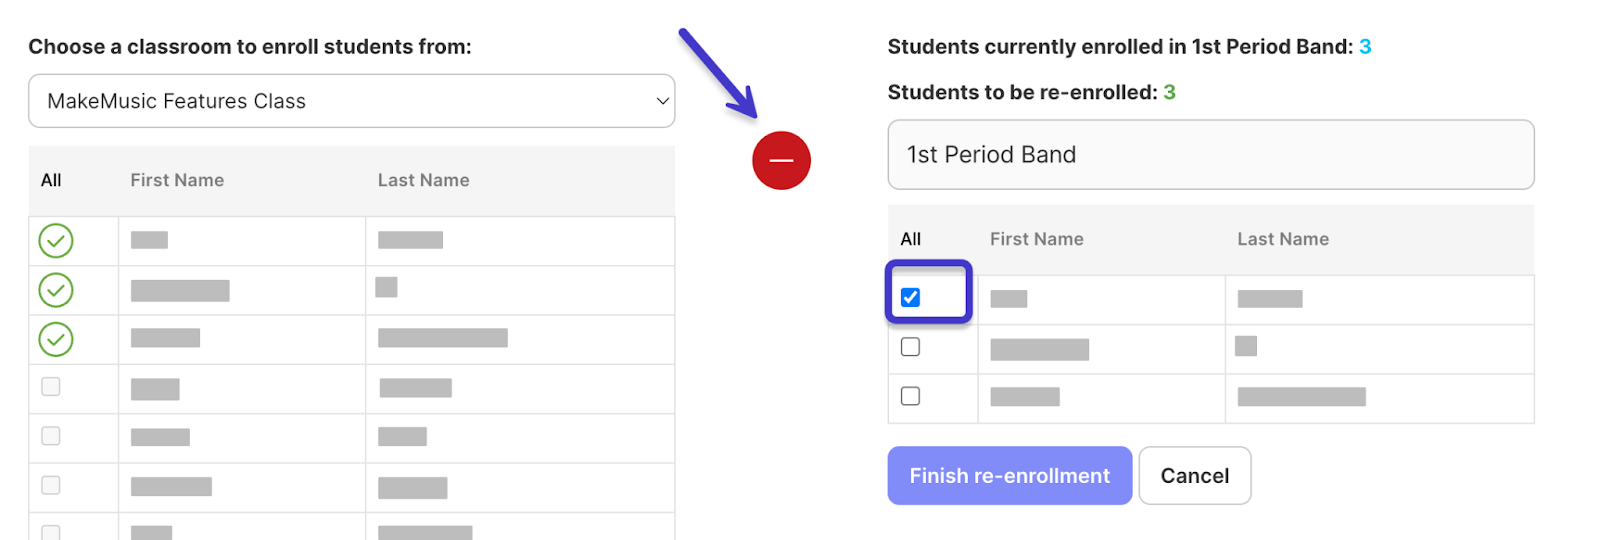Click the Finish re-enrollment button

(x=1010, y=476)
